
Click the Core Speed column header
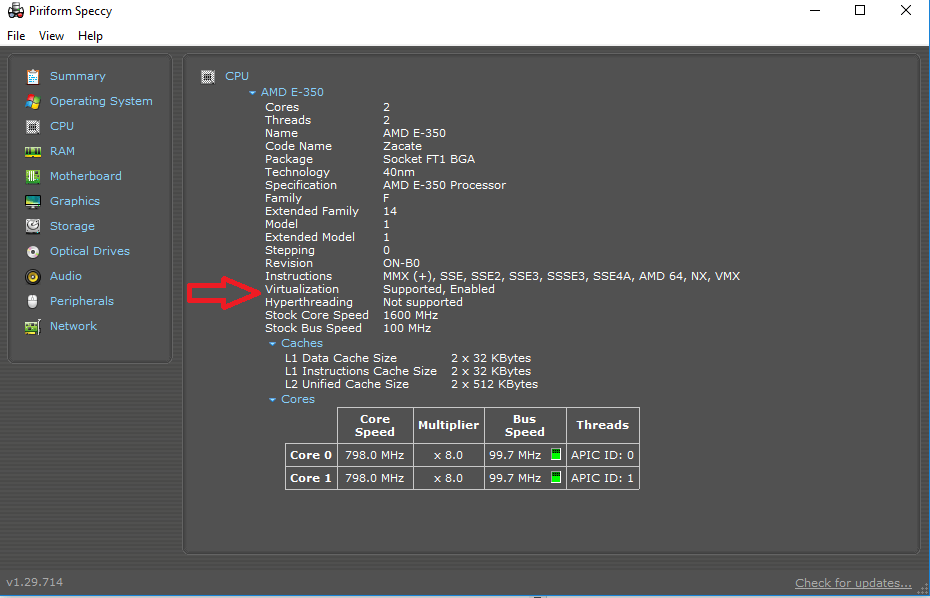tap(375, 425)
